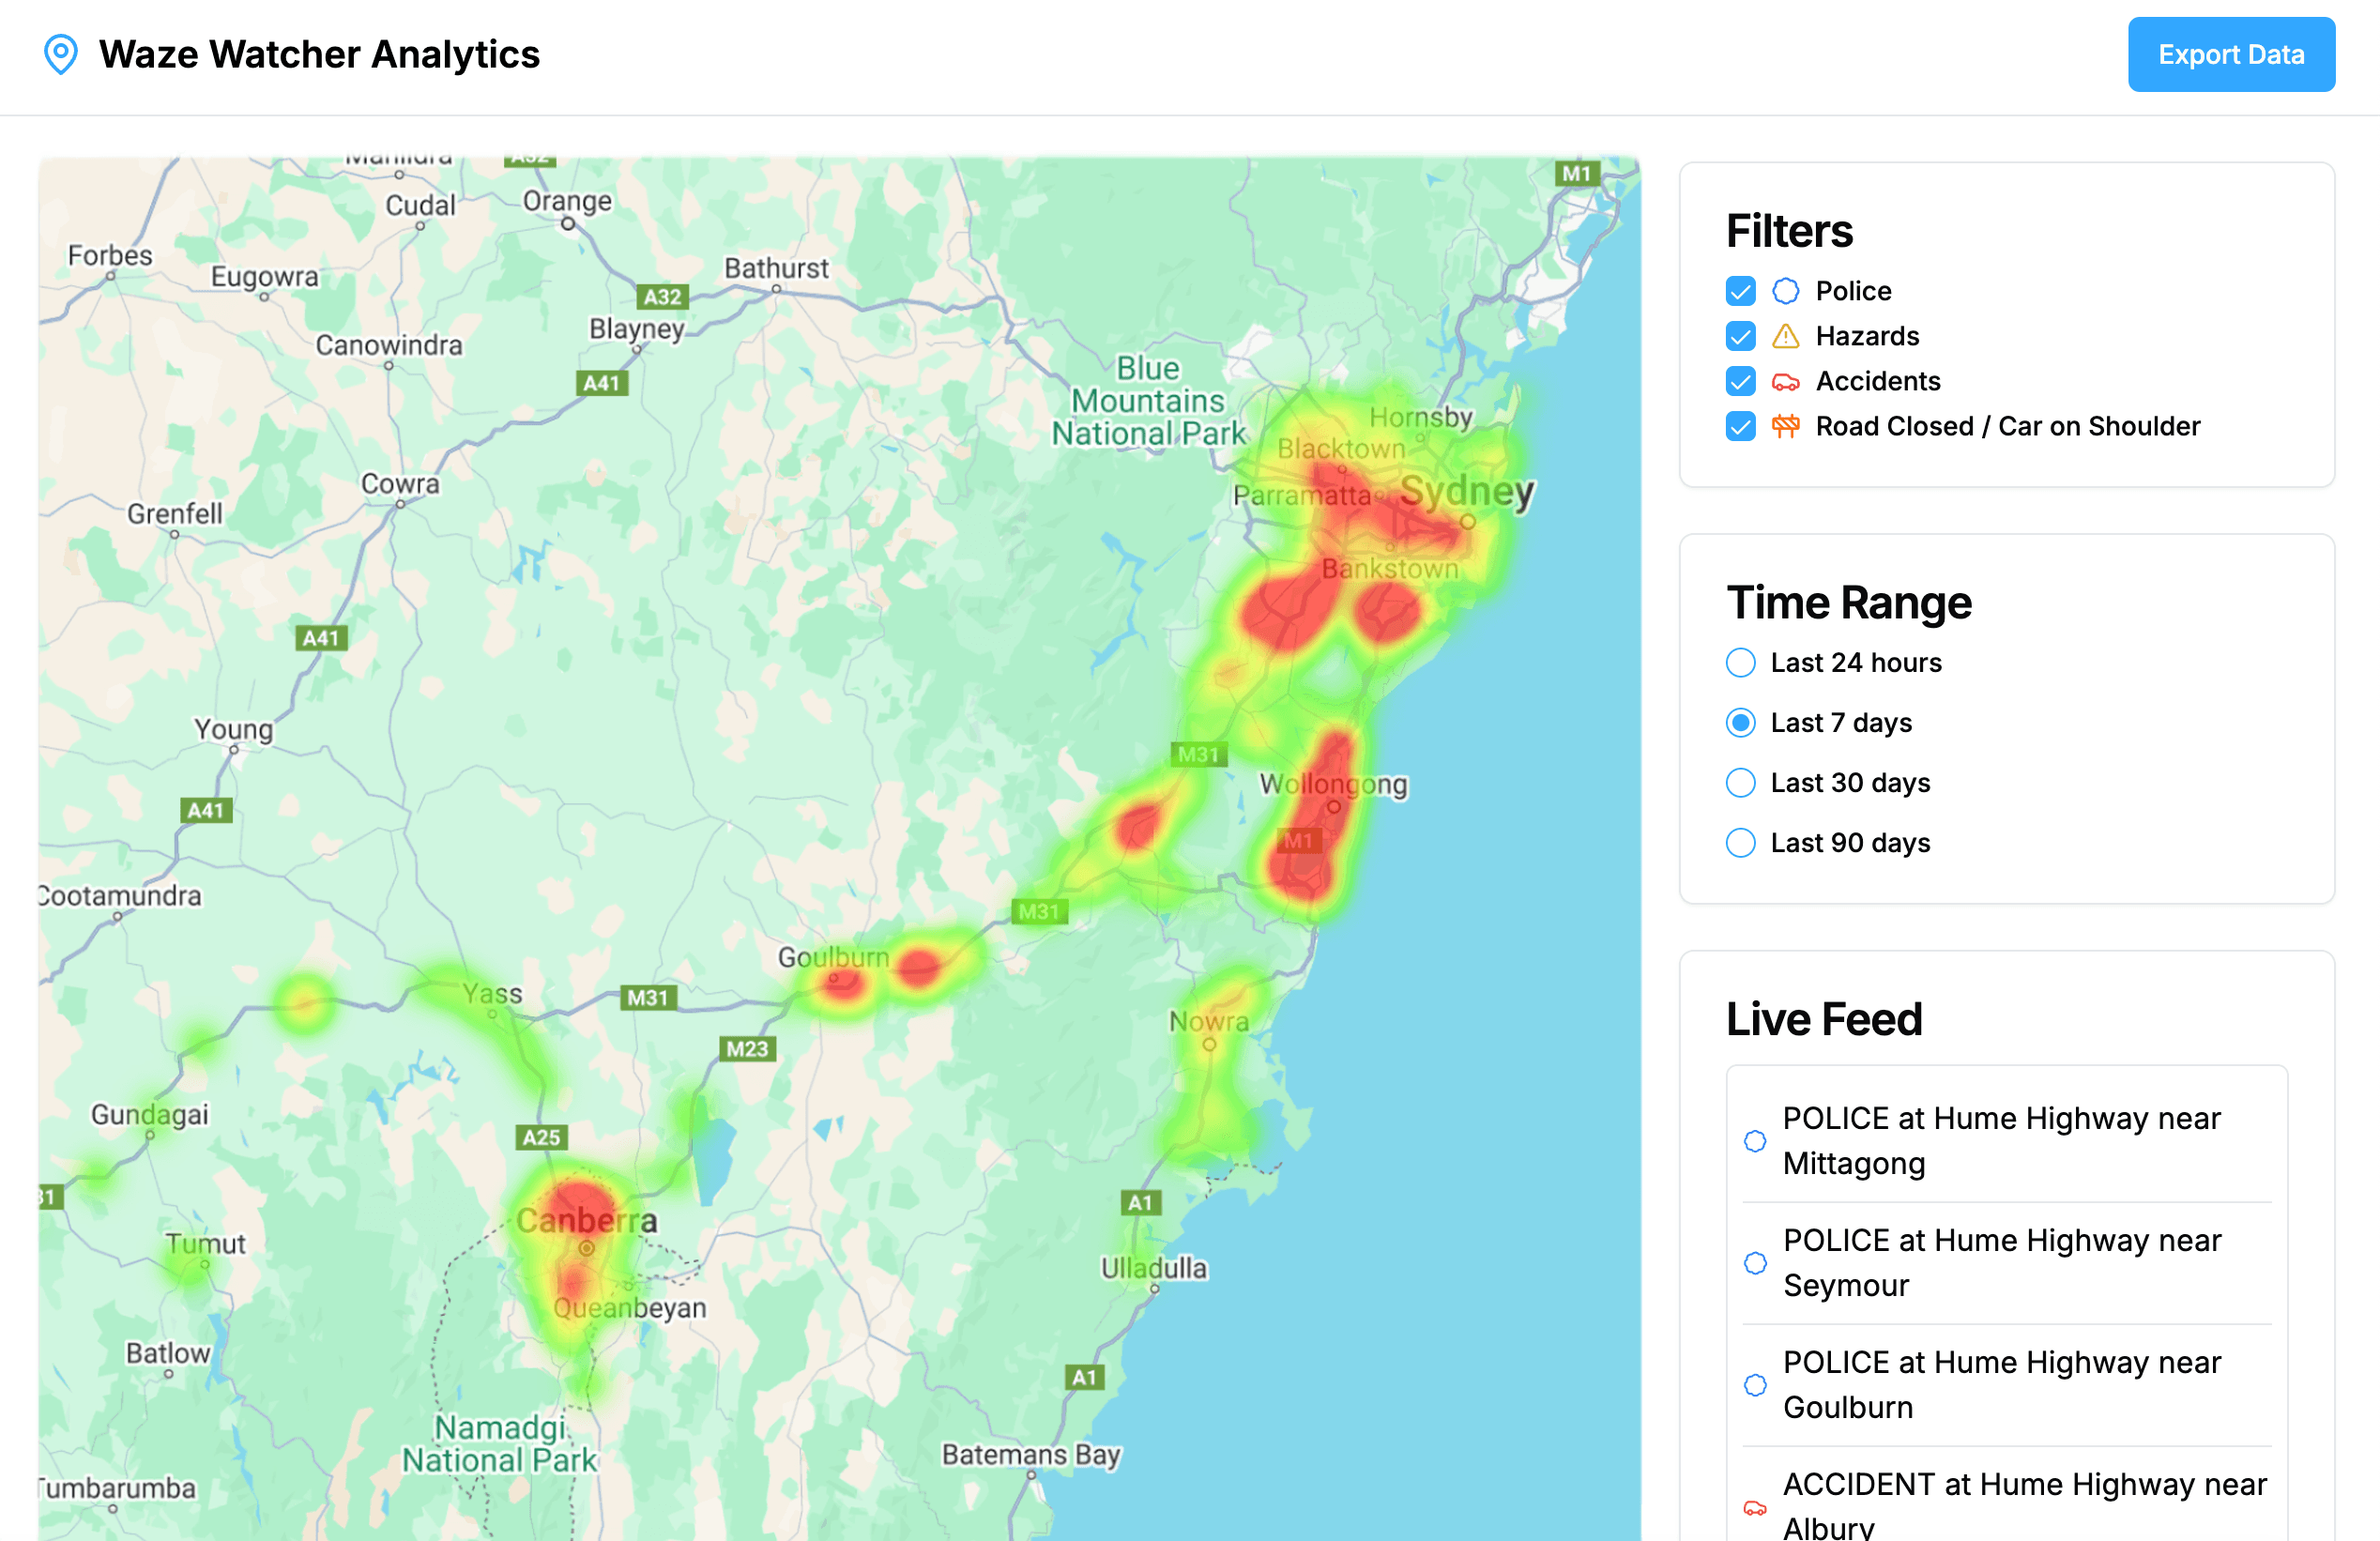2380x1541 pixels.
Task: Click police icon beside Seymour feed item
Action: pos(1755,1263)
